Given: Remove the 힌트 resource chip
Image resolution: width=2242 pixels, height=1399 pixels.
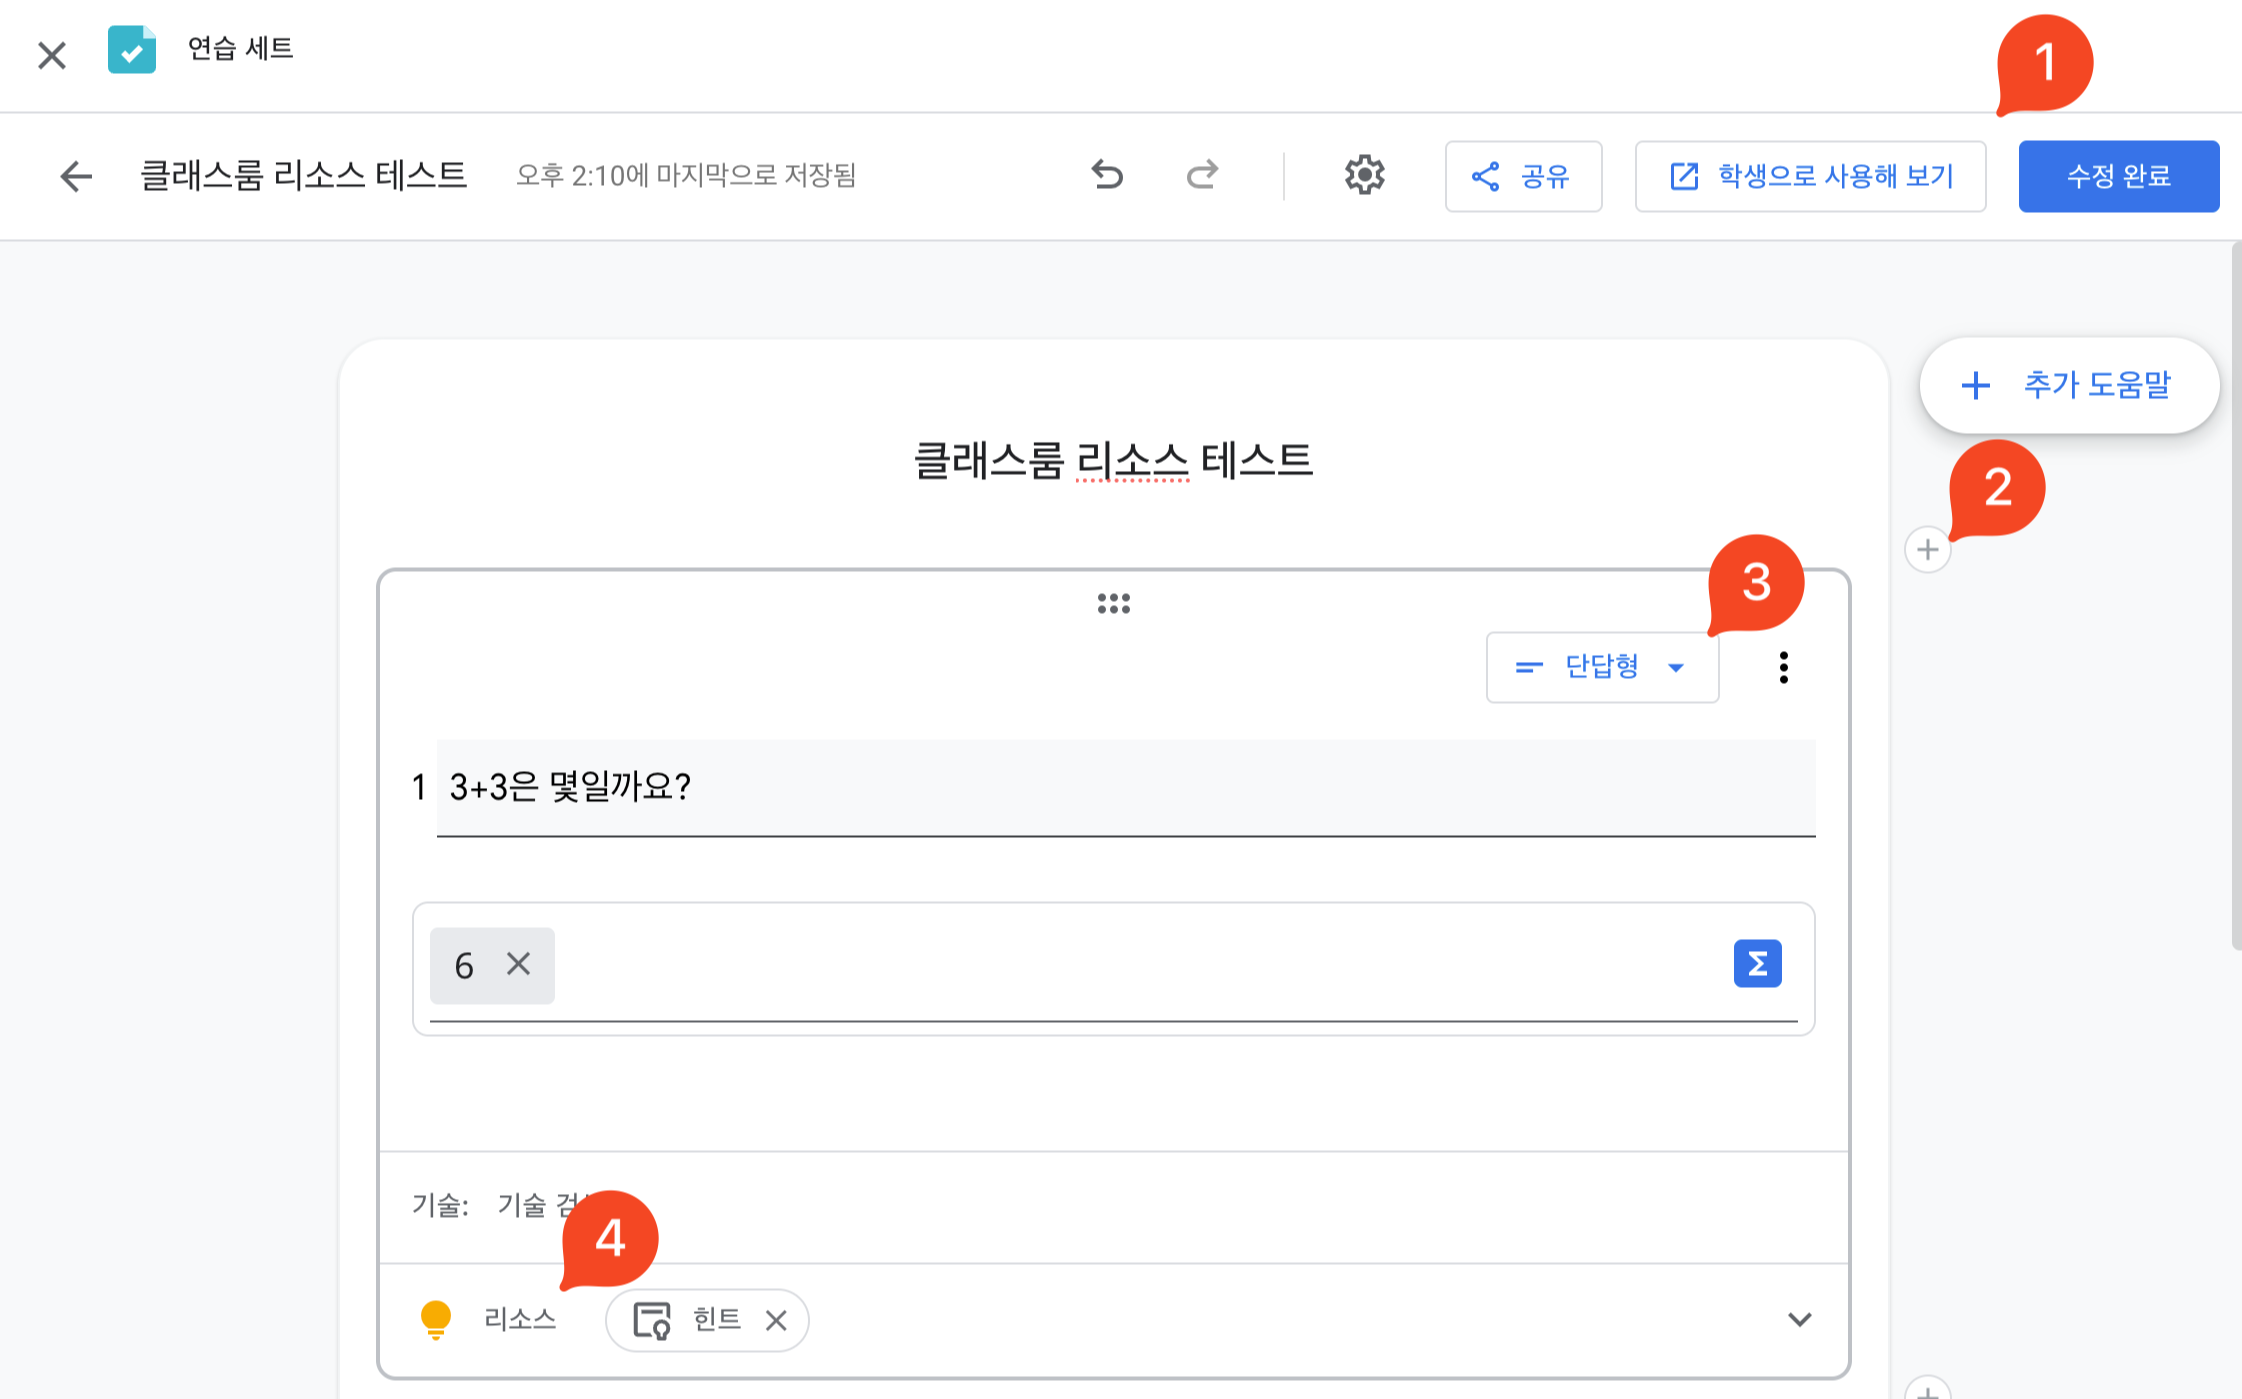Looking at the screenshot, I should point(776,1320).
